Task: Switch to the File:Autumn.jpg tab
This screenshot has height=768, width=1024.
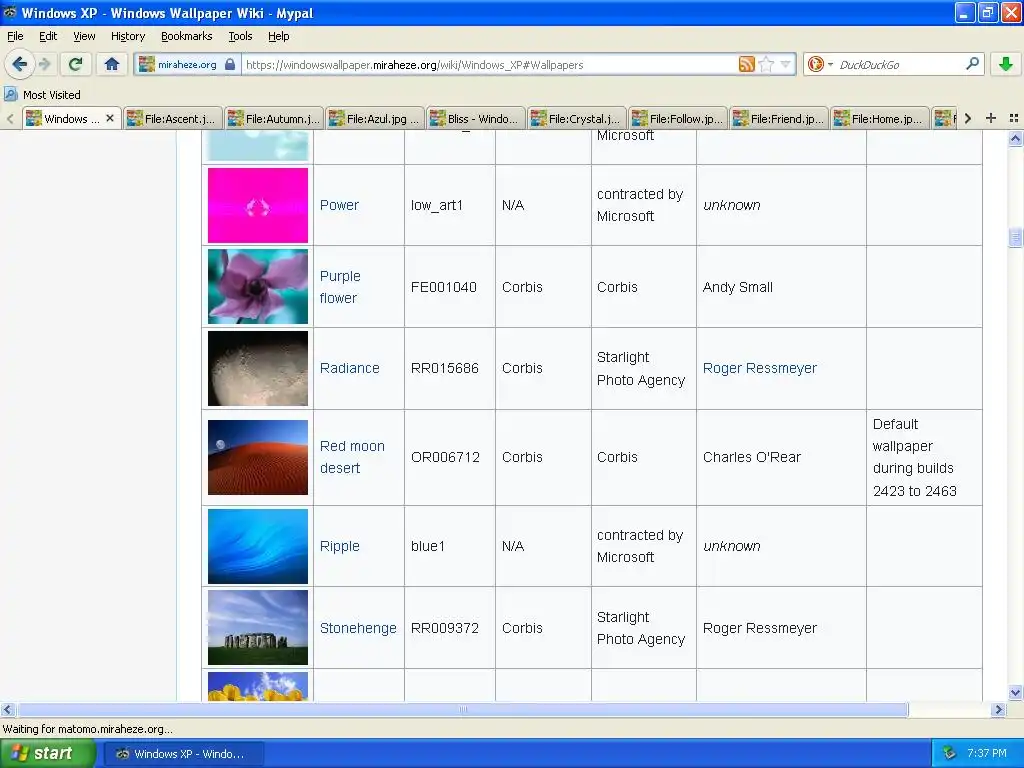Action: (x=274, y=118)
